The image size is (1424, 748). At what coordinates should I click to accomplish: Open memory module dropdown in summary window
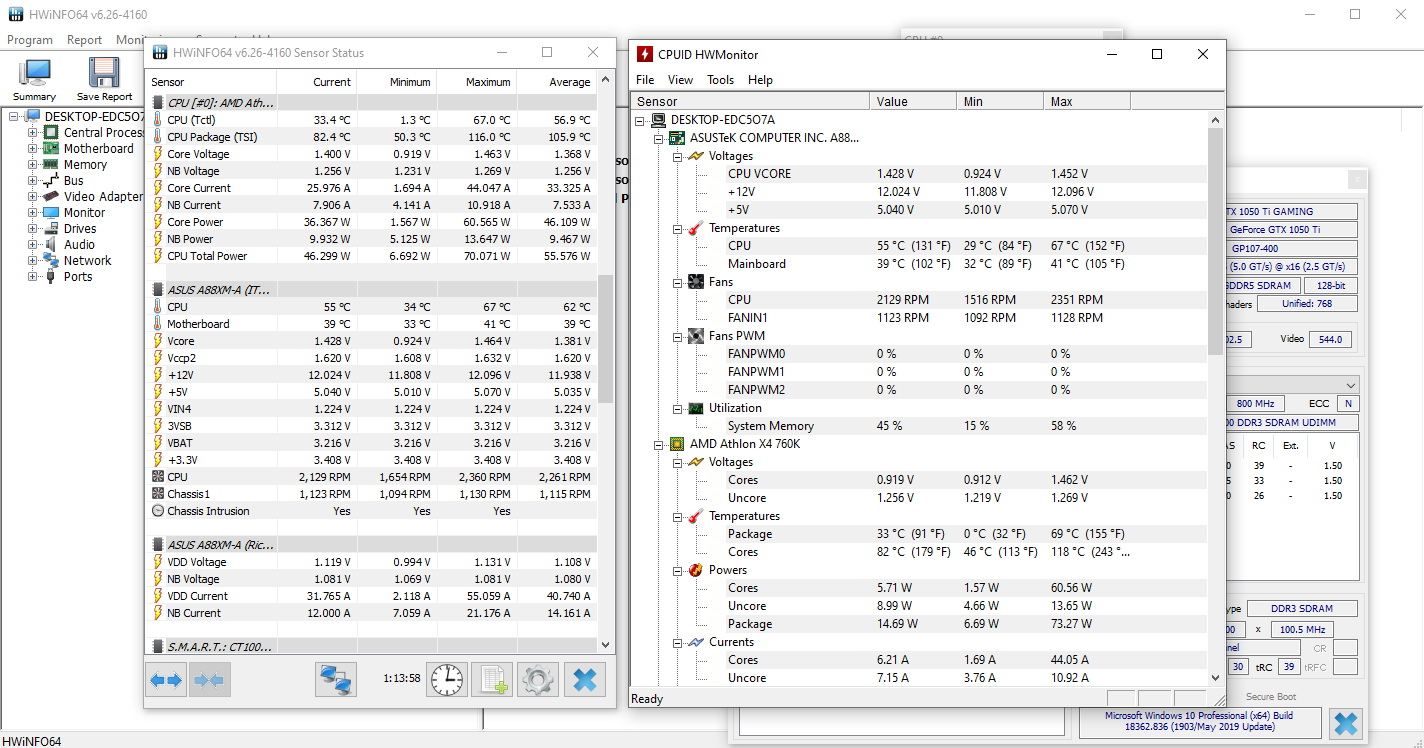coord(1352,385)
